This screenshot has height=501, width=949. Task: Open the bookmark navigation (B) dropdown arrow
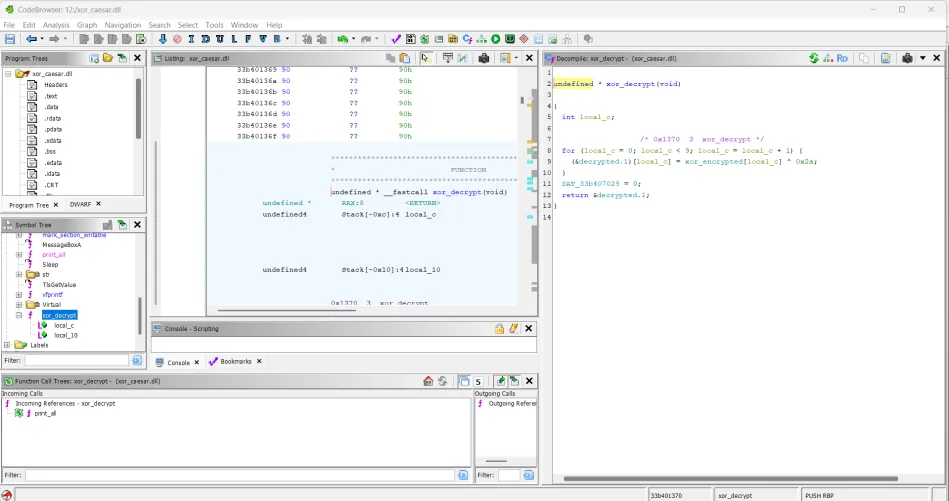tap(287, 39)
